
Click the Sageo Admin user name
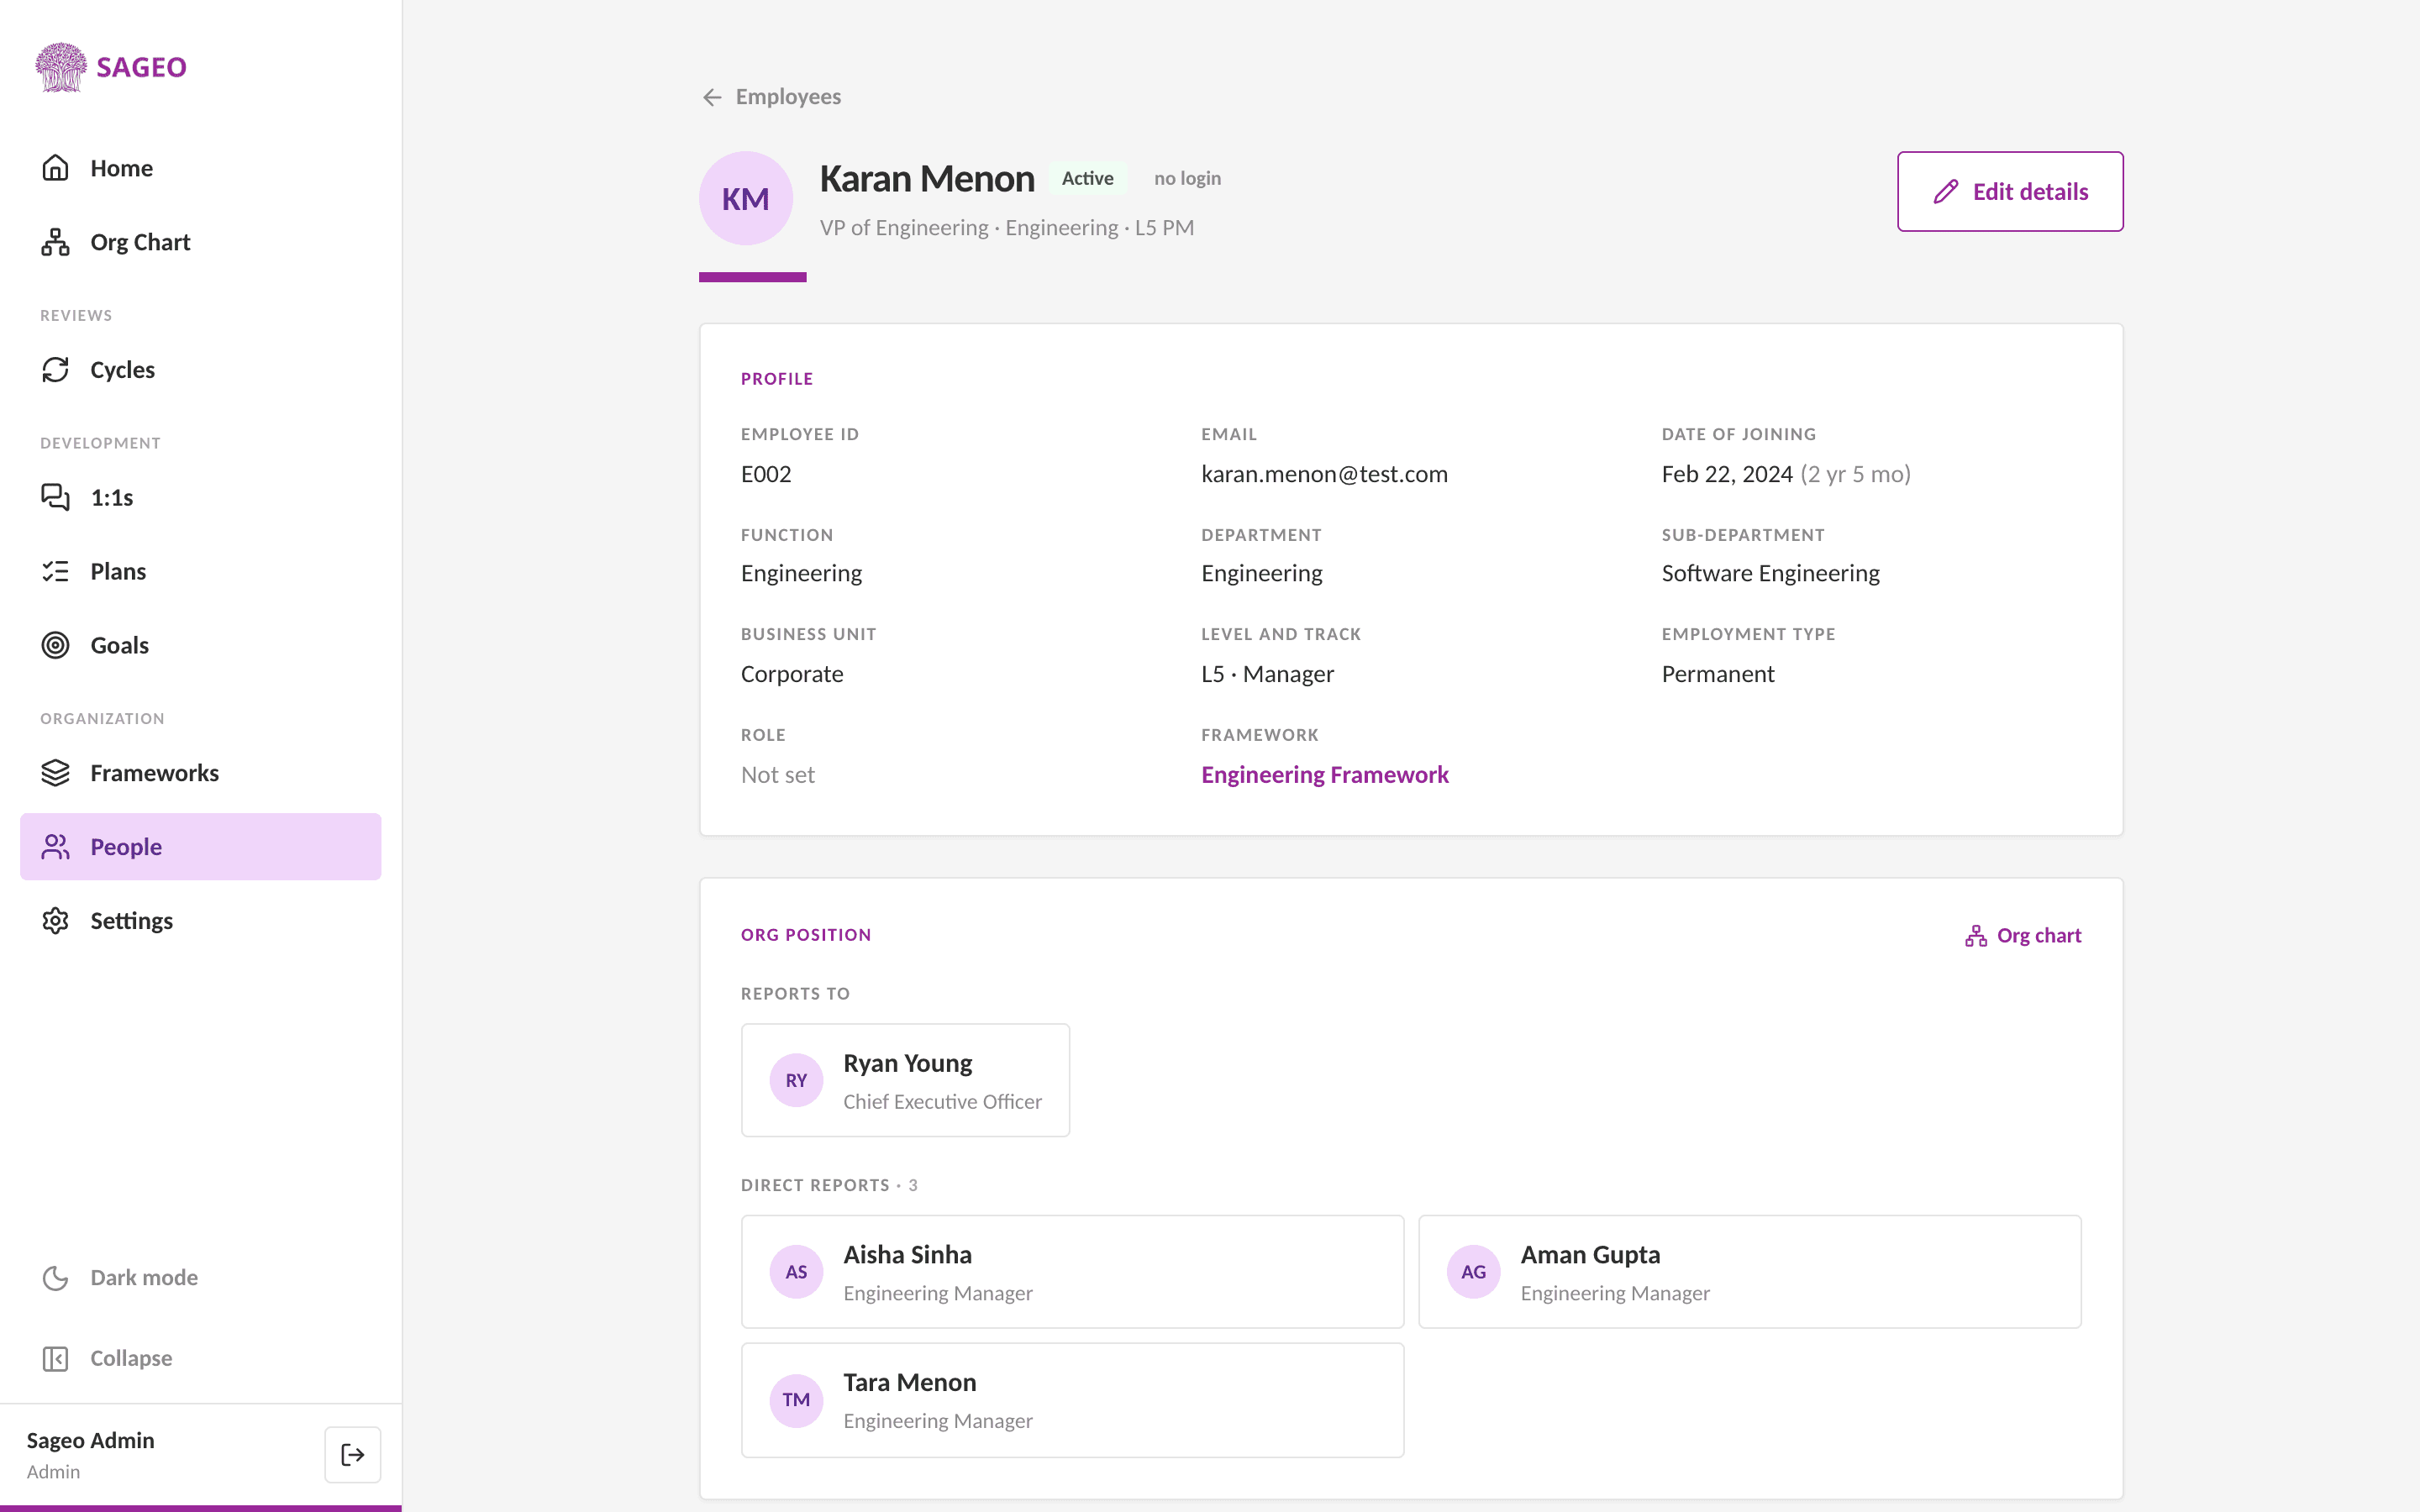pyautogui.click(x=90, y=1440)
